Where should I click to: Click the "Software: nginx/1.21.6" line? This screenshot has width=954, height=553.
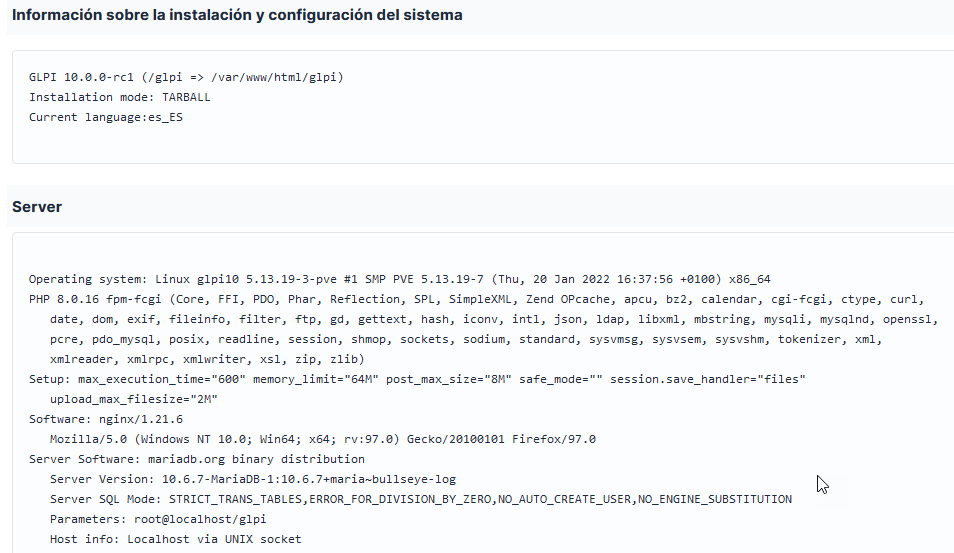pos(106,420)
